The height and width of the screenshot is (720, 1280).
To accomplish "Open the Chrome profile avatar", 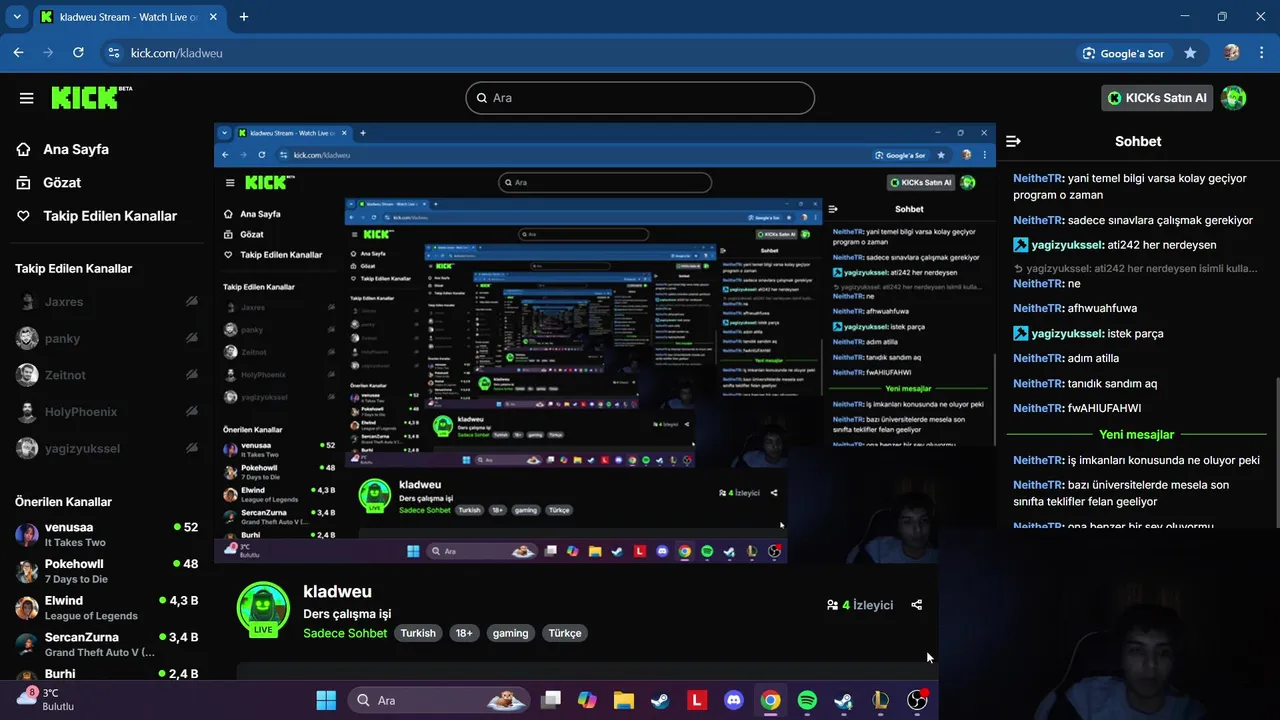I will 1232,53.
